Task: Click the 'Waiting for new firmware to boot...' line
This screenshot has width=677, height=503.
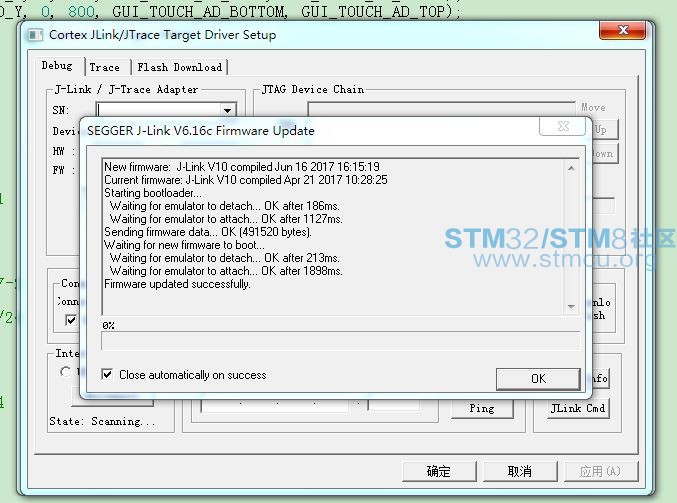Action: pos(184,245)
